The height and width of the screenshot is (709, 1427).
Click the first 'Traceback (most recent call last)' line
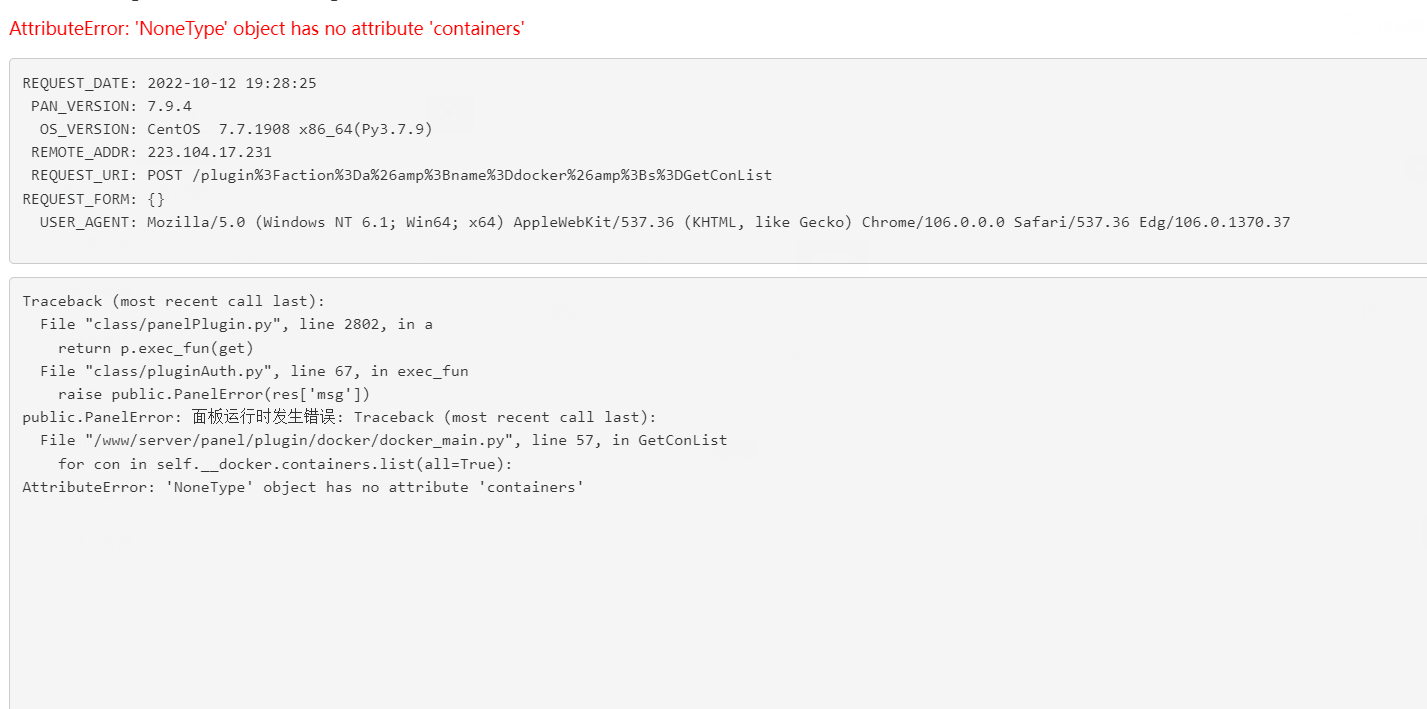174,301
